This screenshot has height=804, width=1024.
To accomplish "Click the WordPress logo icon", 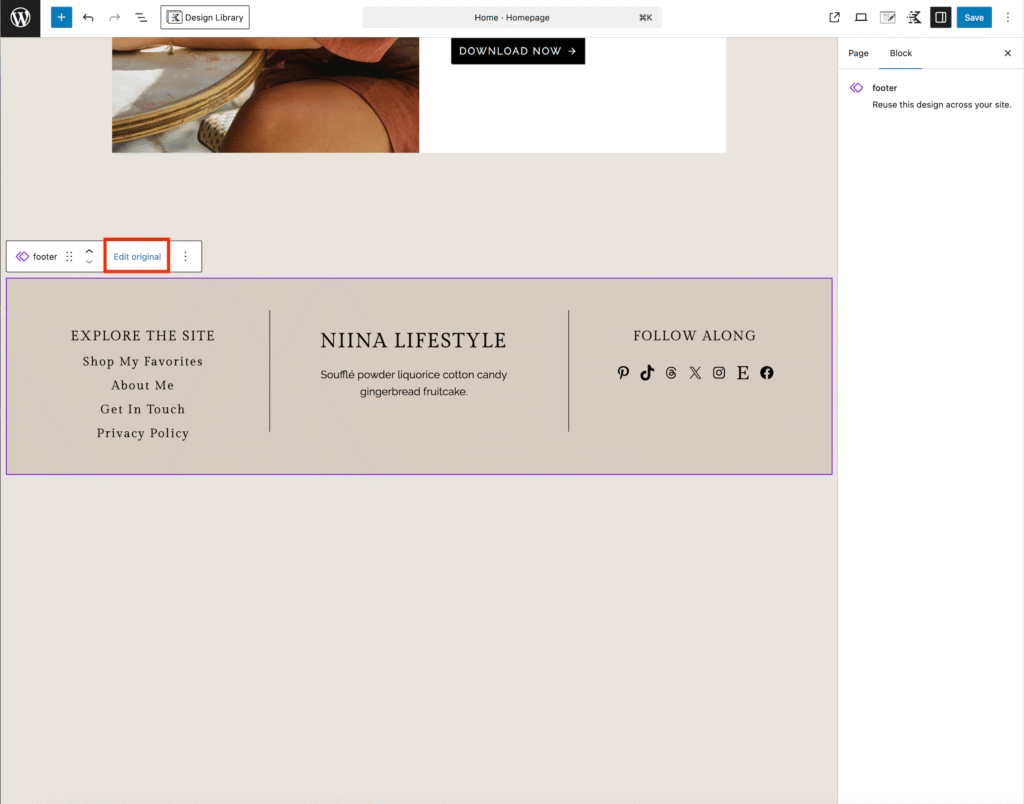I will point(20,18).
